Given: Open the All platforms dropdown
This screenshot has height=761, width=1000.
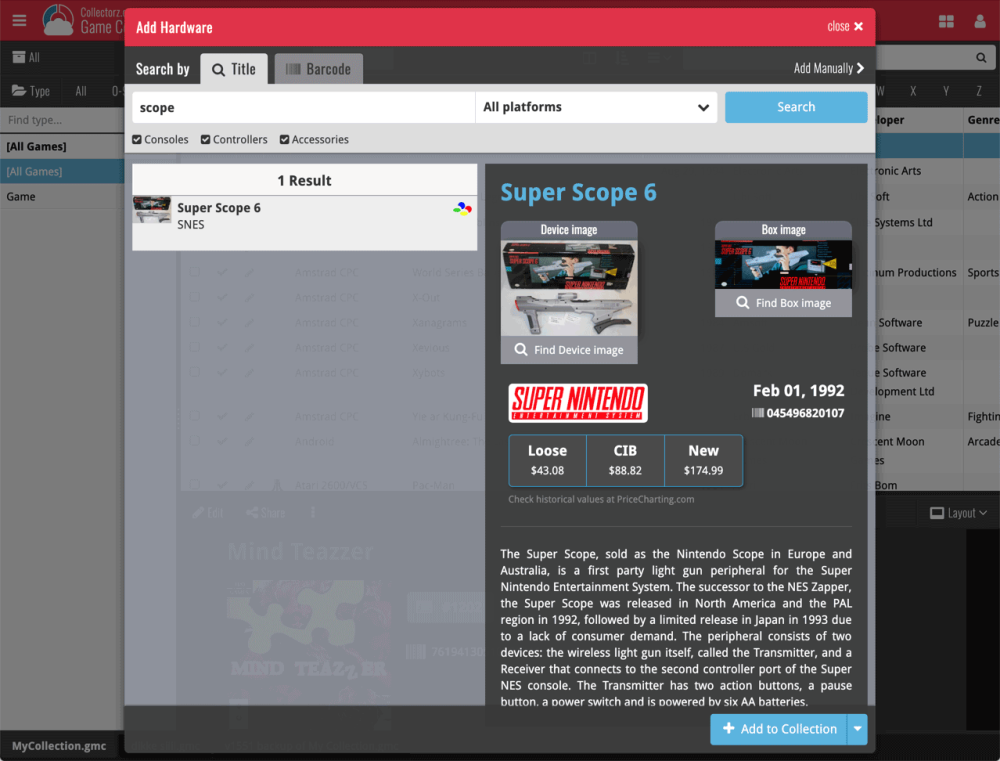Looking at the screenshot, I should (596, 106).
